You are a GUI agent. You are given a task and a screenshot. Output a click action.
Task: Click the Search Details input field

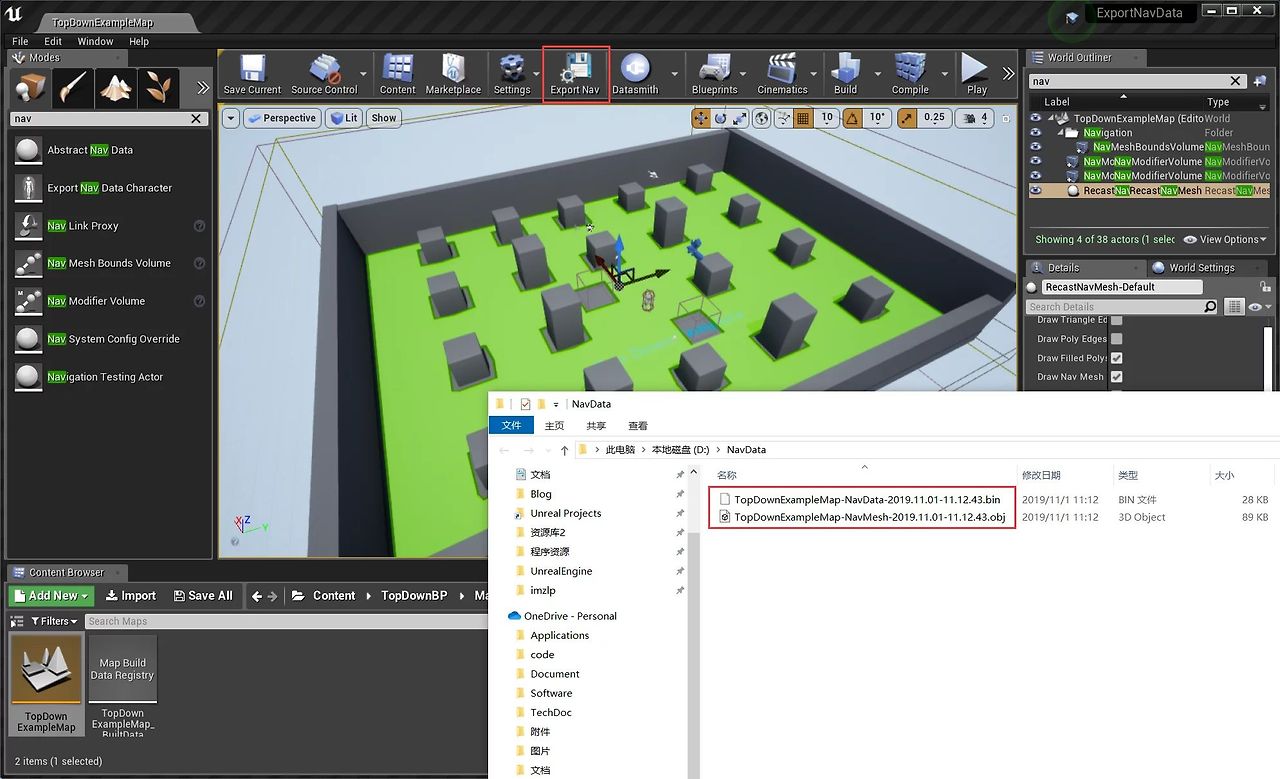point(1122,307)
